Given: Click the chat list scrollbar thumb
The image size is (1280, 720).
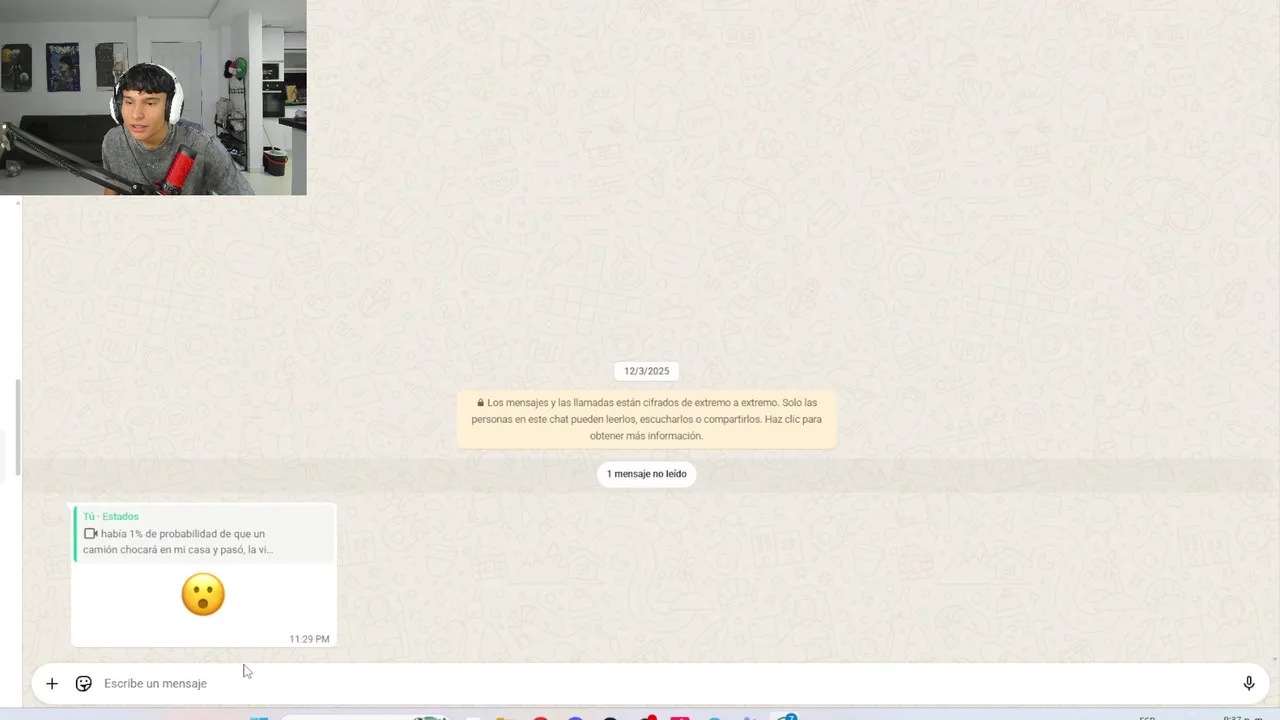Looking at the screenshot, I should 17,429.
